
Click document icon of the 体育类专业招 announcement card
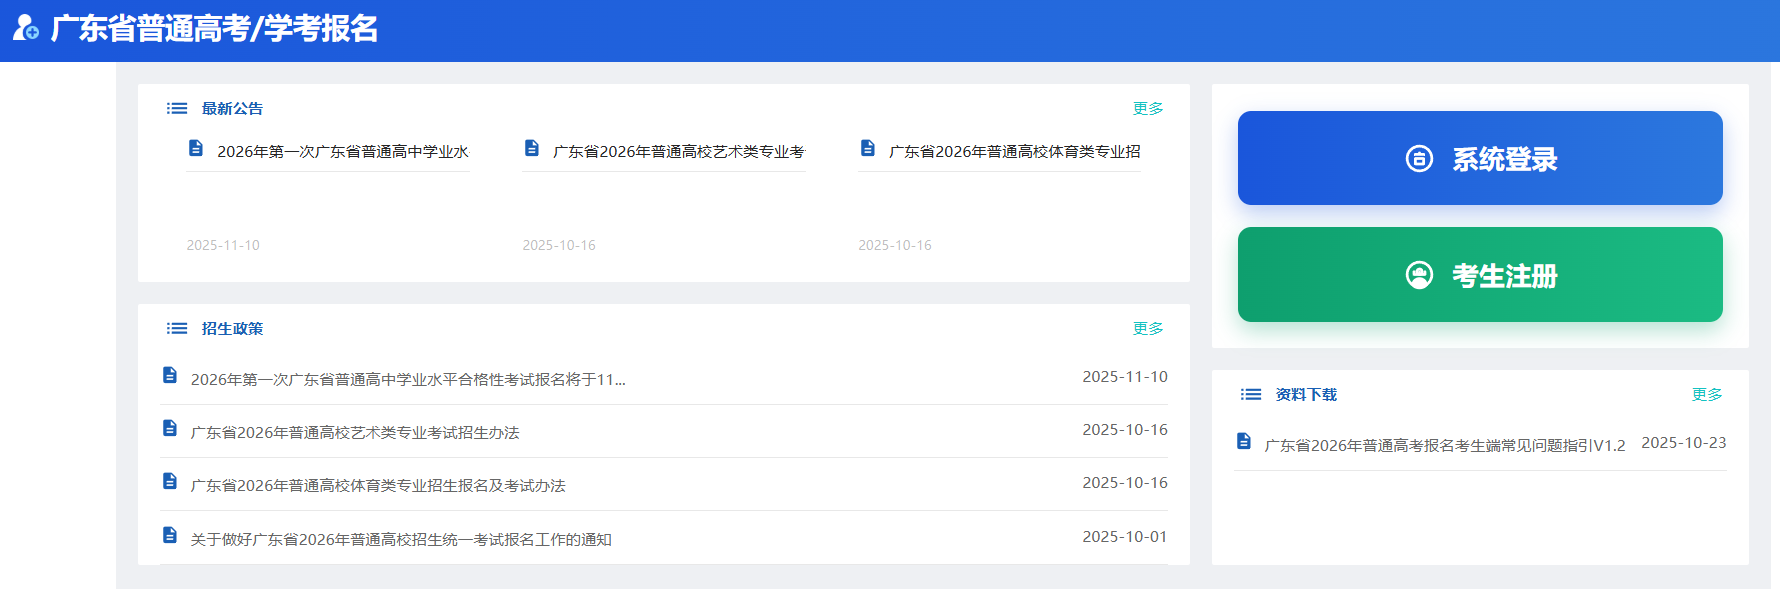(x=868, y=149)
